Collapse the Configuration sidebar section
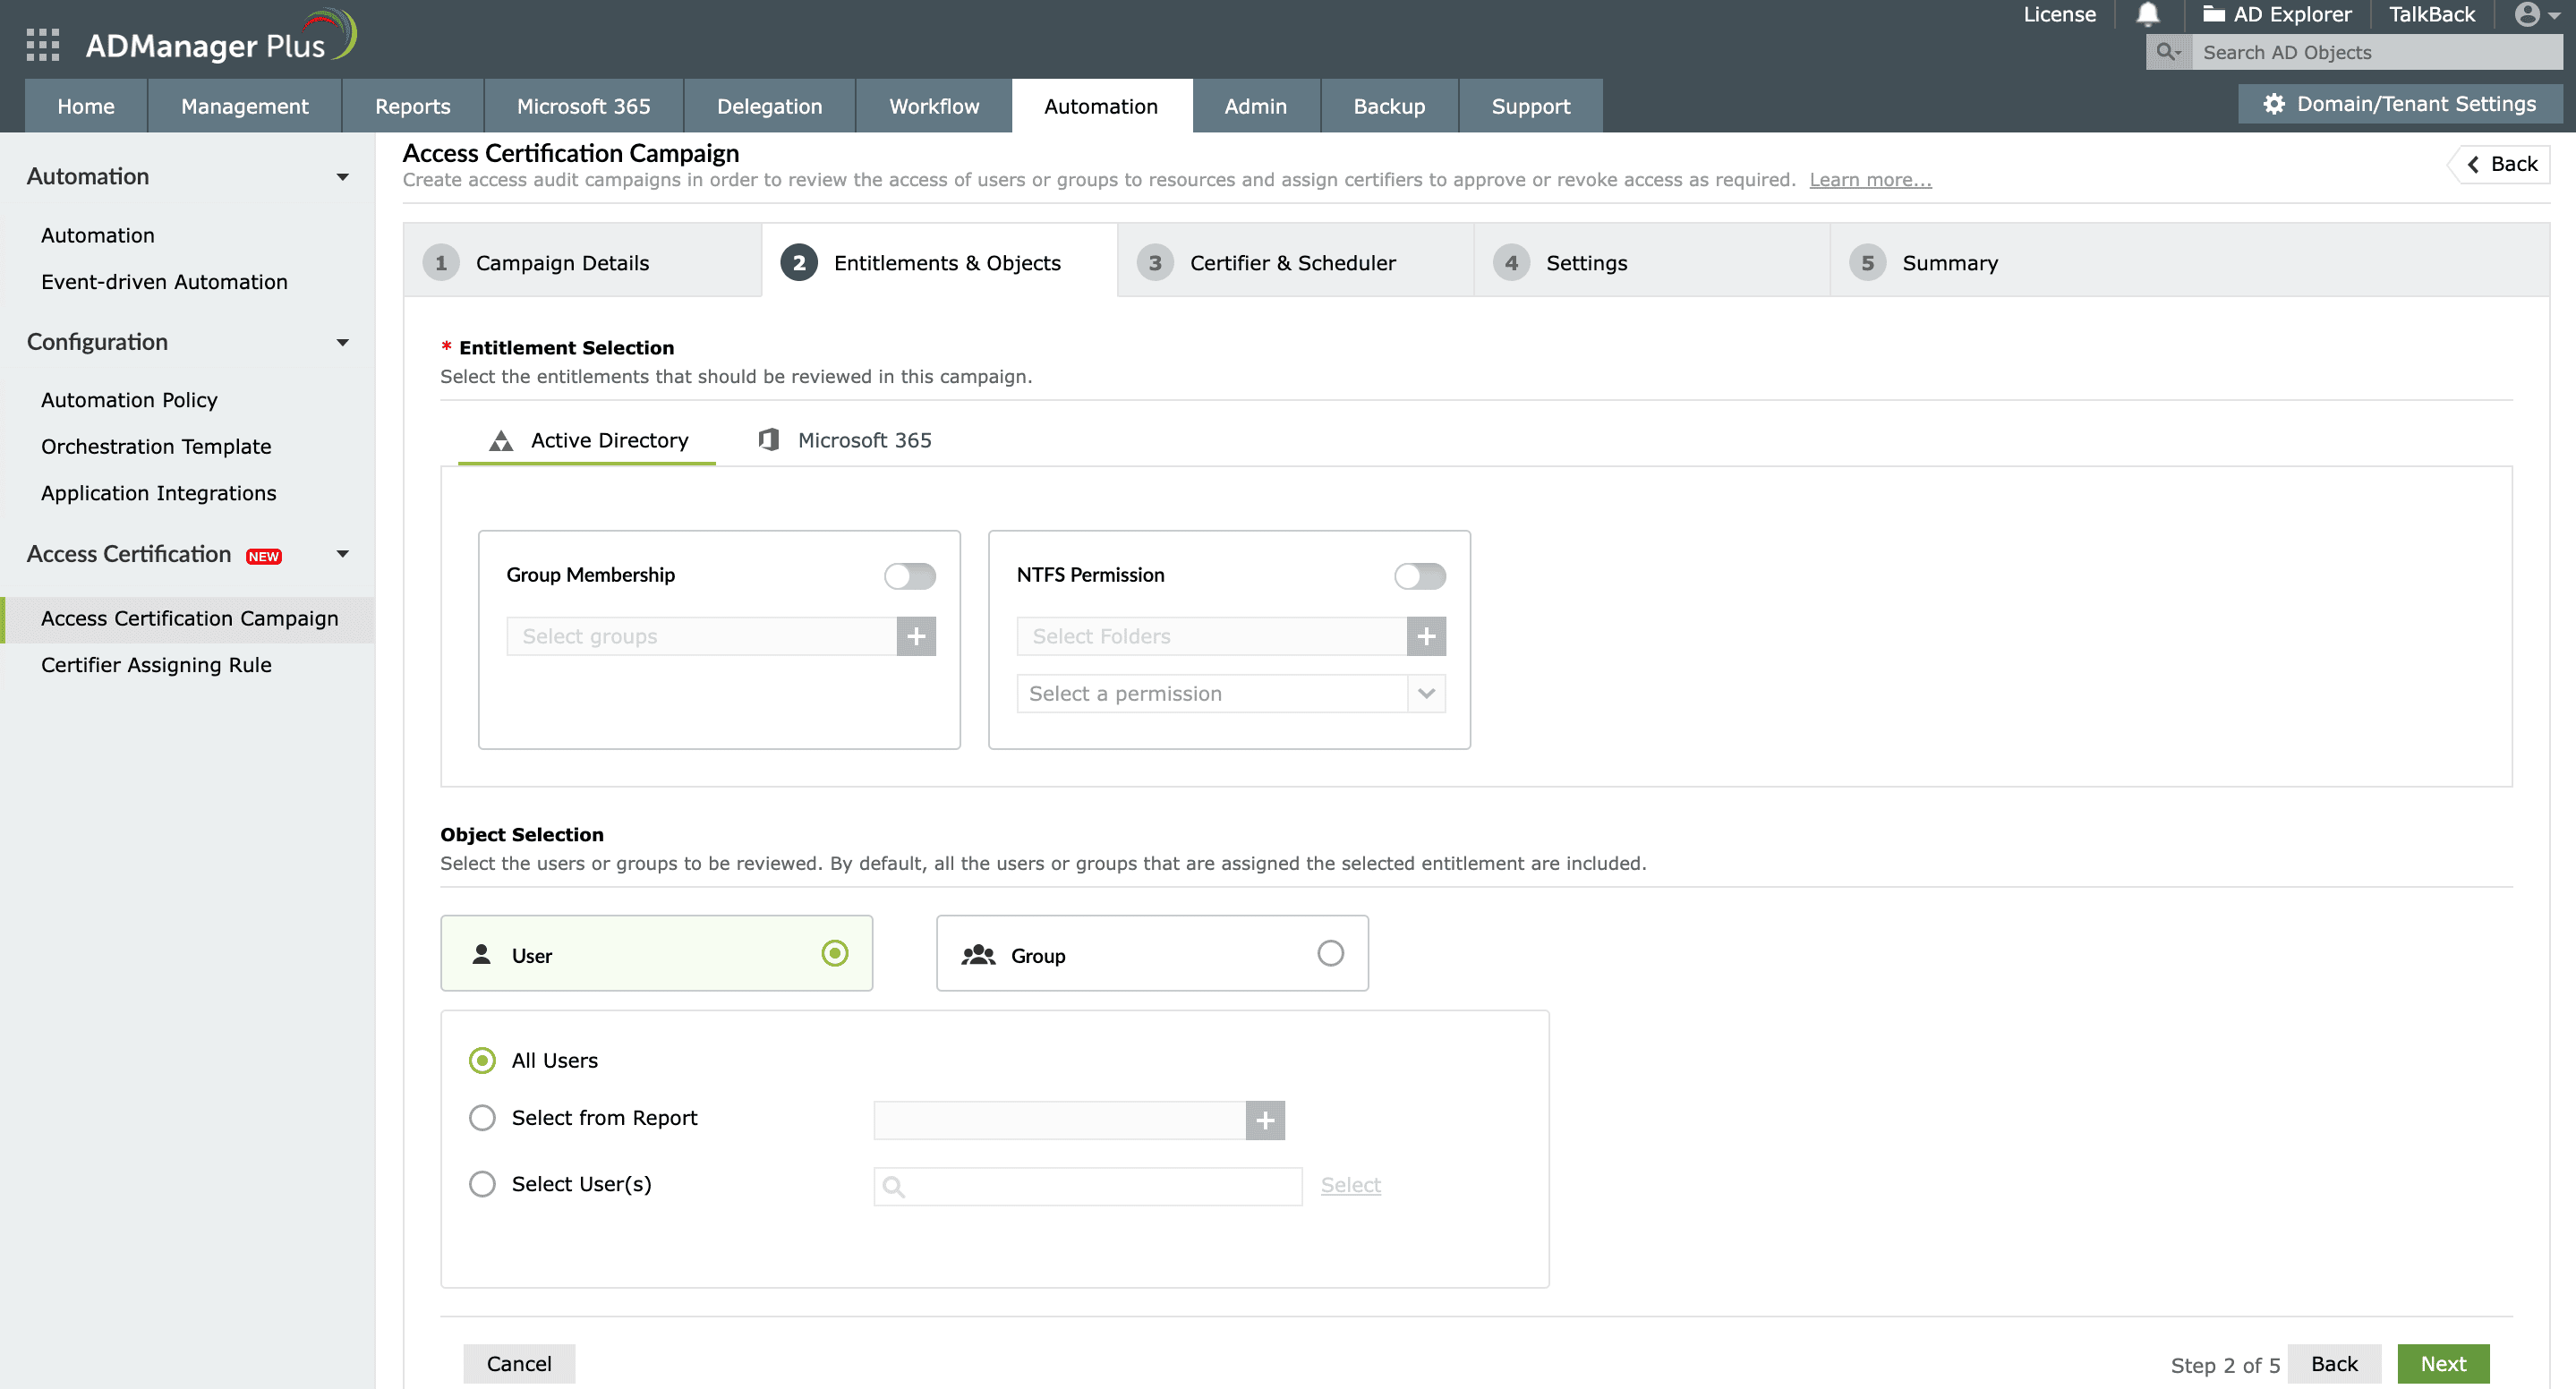 pos(342,342)
